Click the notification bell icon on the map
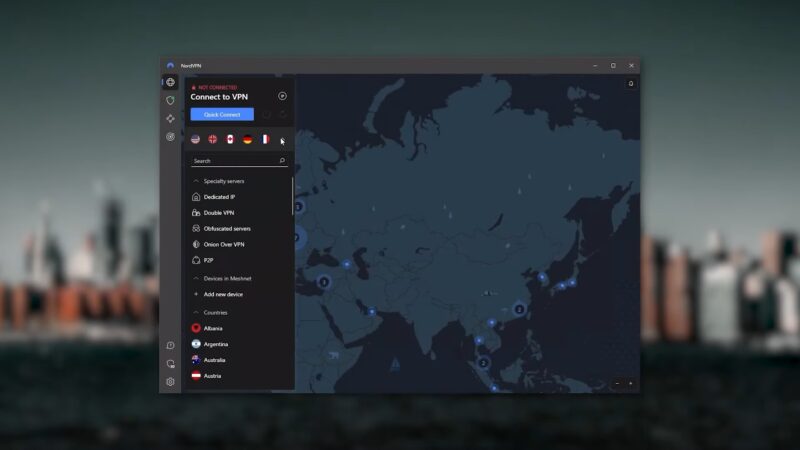The width and height of the screenshot is (800, 450). (631, 84)
